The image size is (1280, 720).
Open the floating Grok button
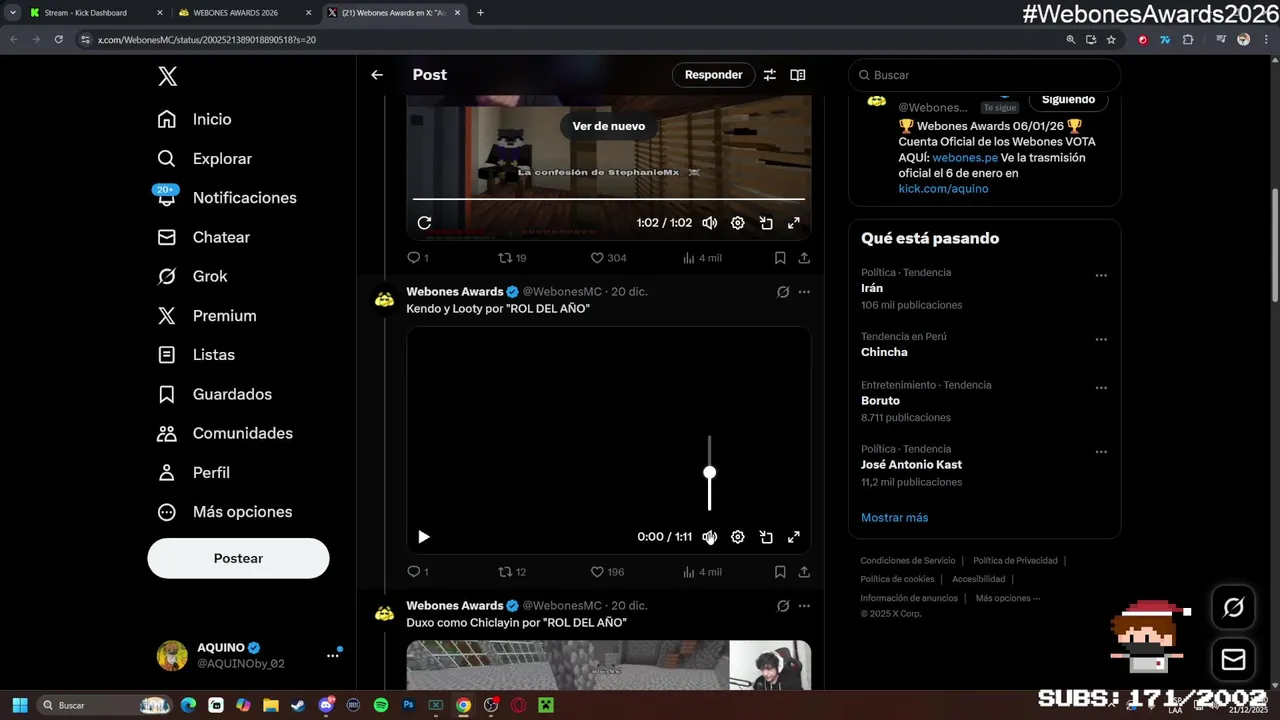(x=1233, y=607)
